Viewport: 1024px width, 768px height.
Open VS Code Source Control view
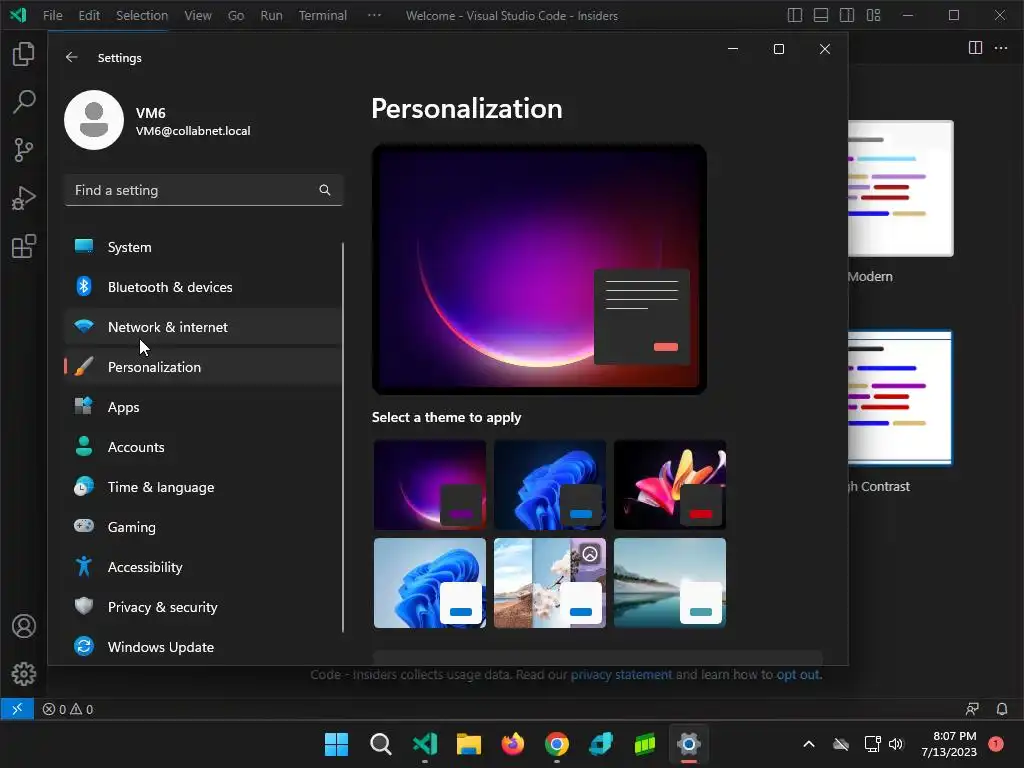tap(24, 150)
